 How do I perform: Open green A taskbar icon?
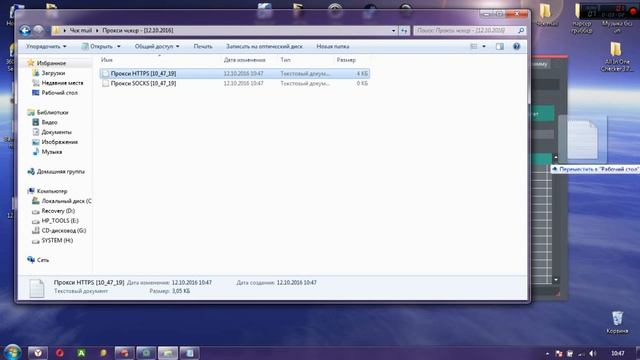pyautogui.click(x=81, y=353)
